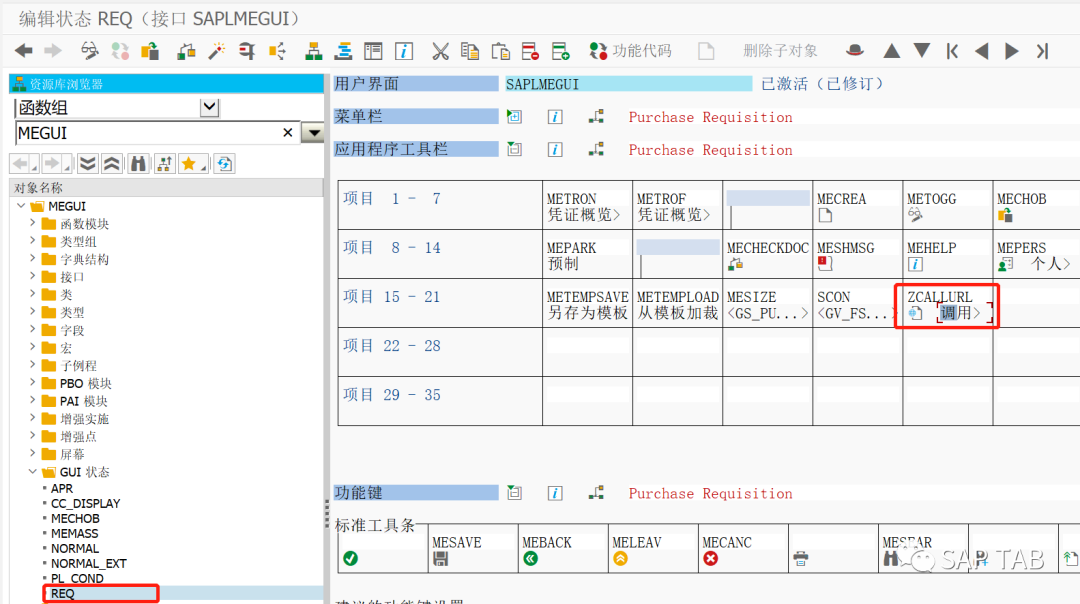Expand the 函数模块 folder
This screenshot has height=604, width=1080.
coord(32,223)
